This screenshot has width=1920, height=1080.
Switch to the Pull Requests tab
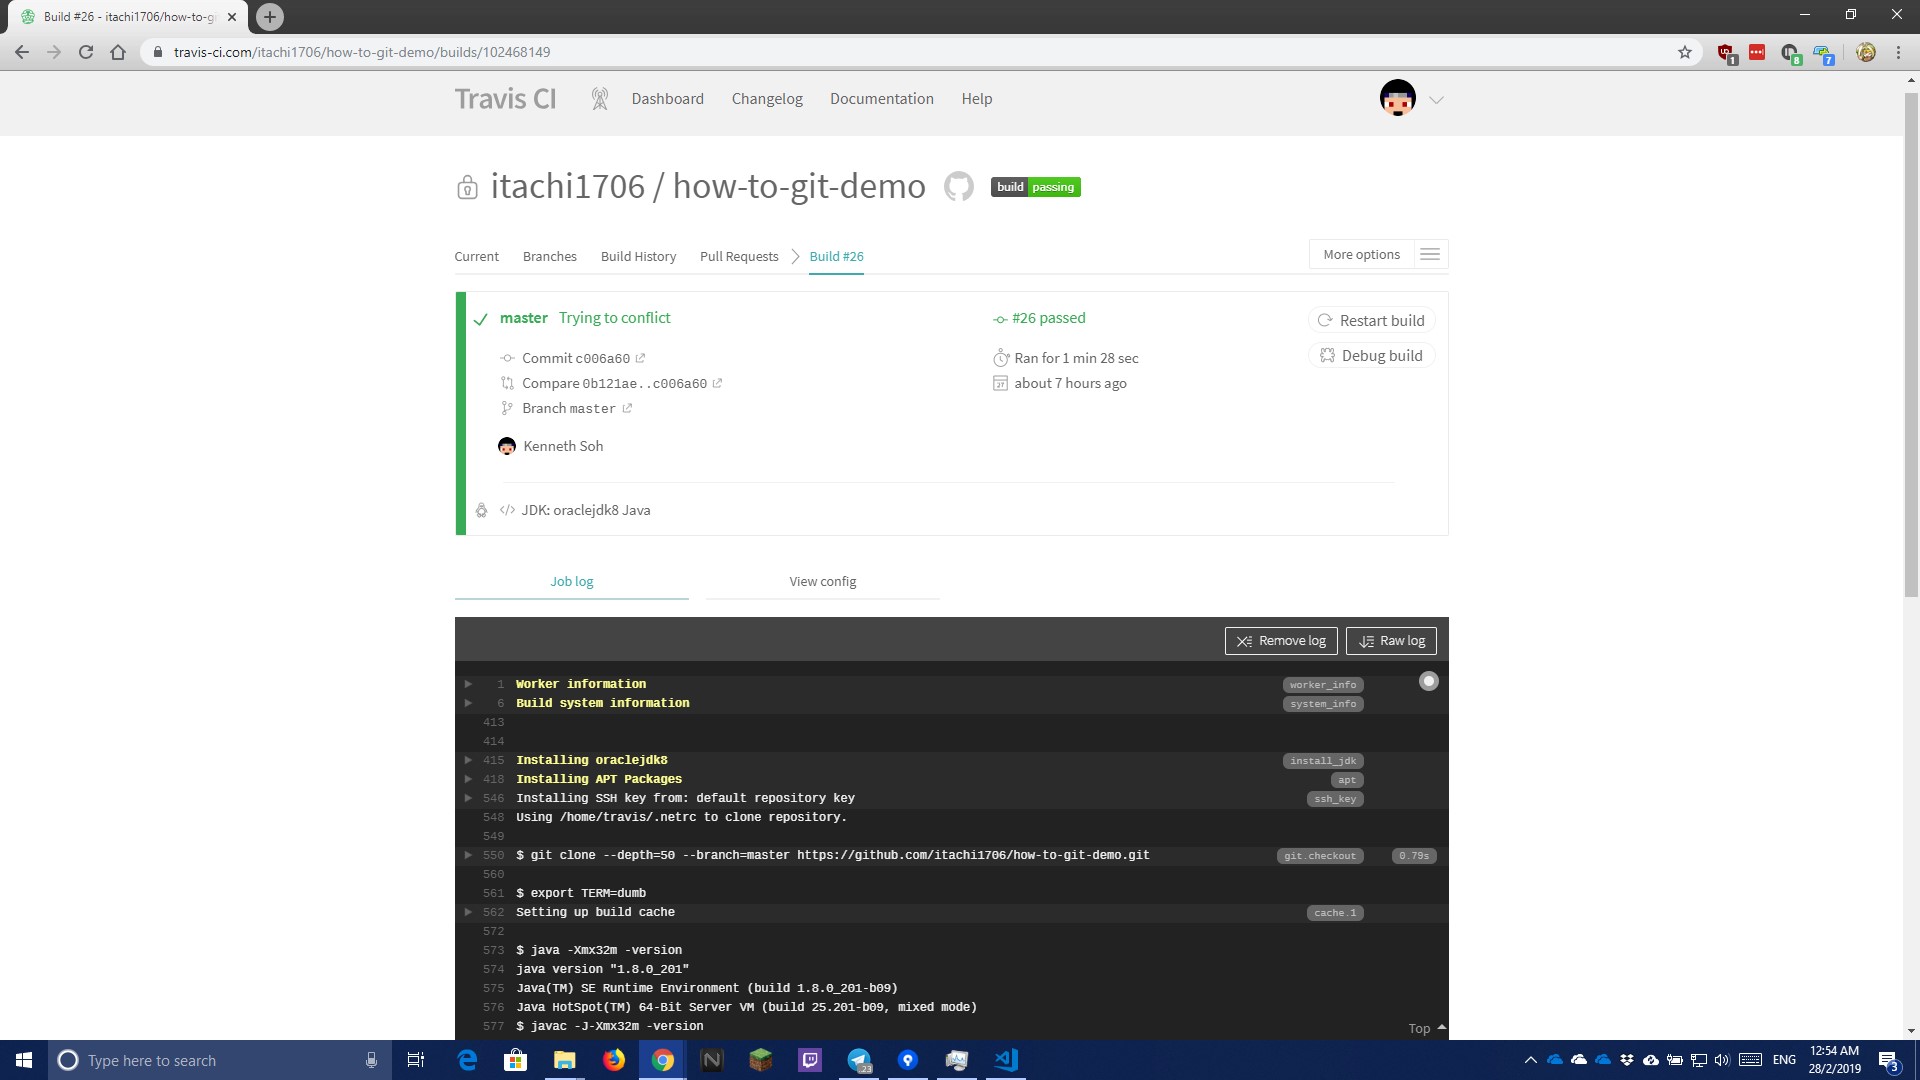pyautogui.click(x=739, y=257)
